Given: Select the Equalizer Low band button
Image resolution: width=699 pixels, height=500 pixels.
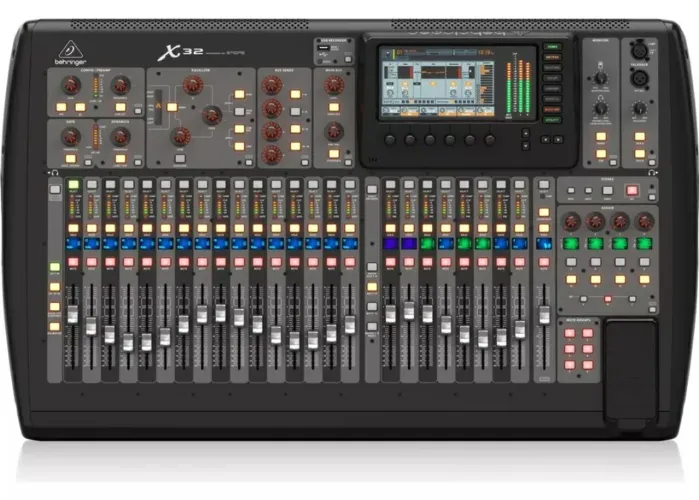Looking at the screenshot, I should click(239, 146).
